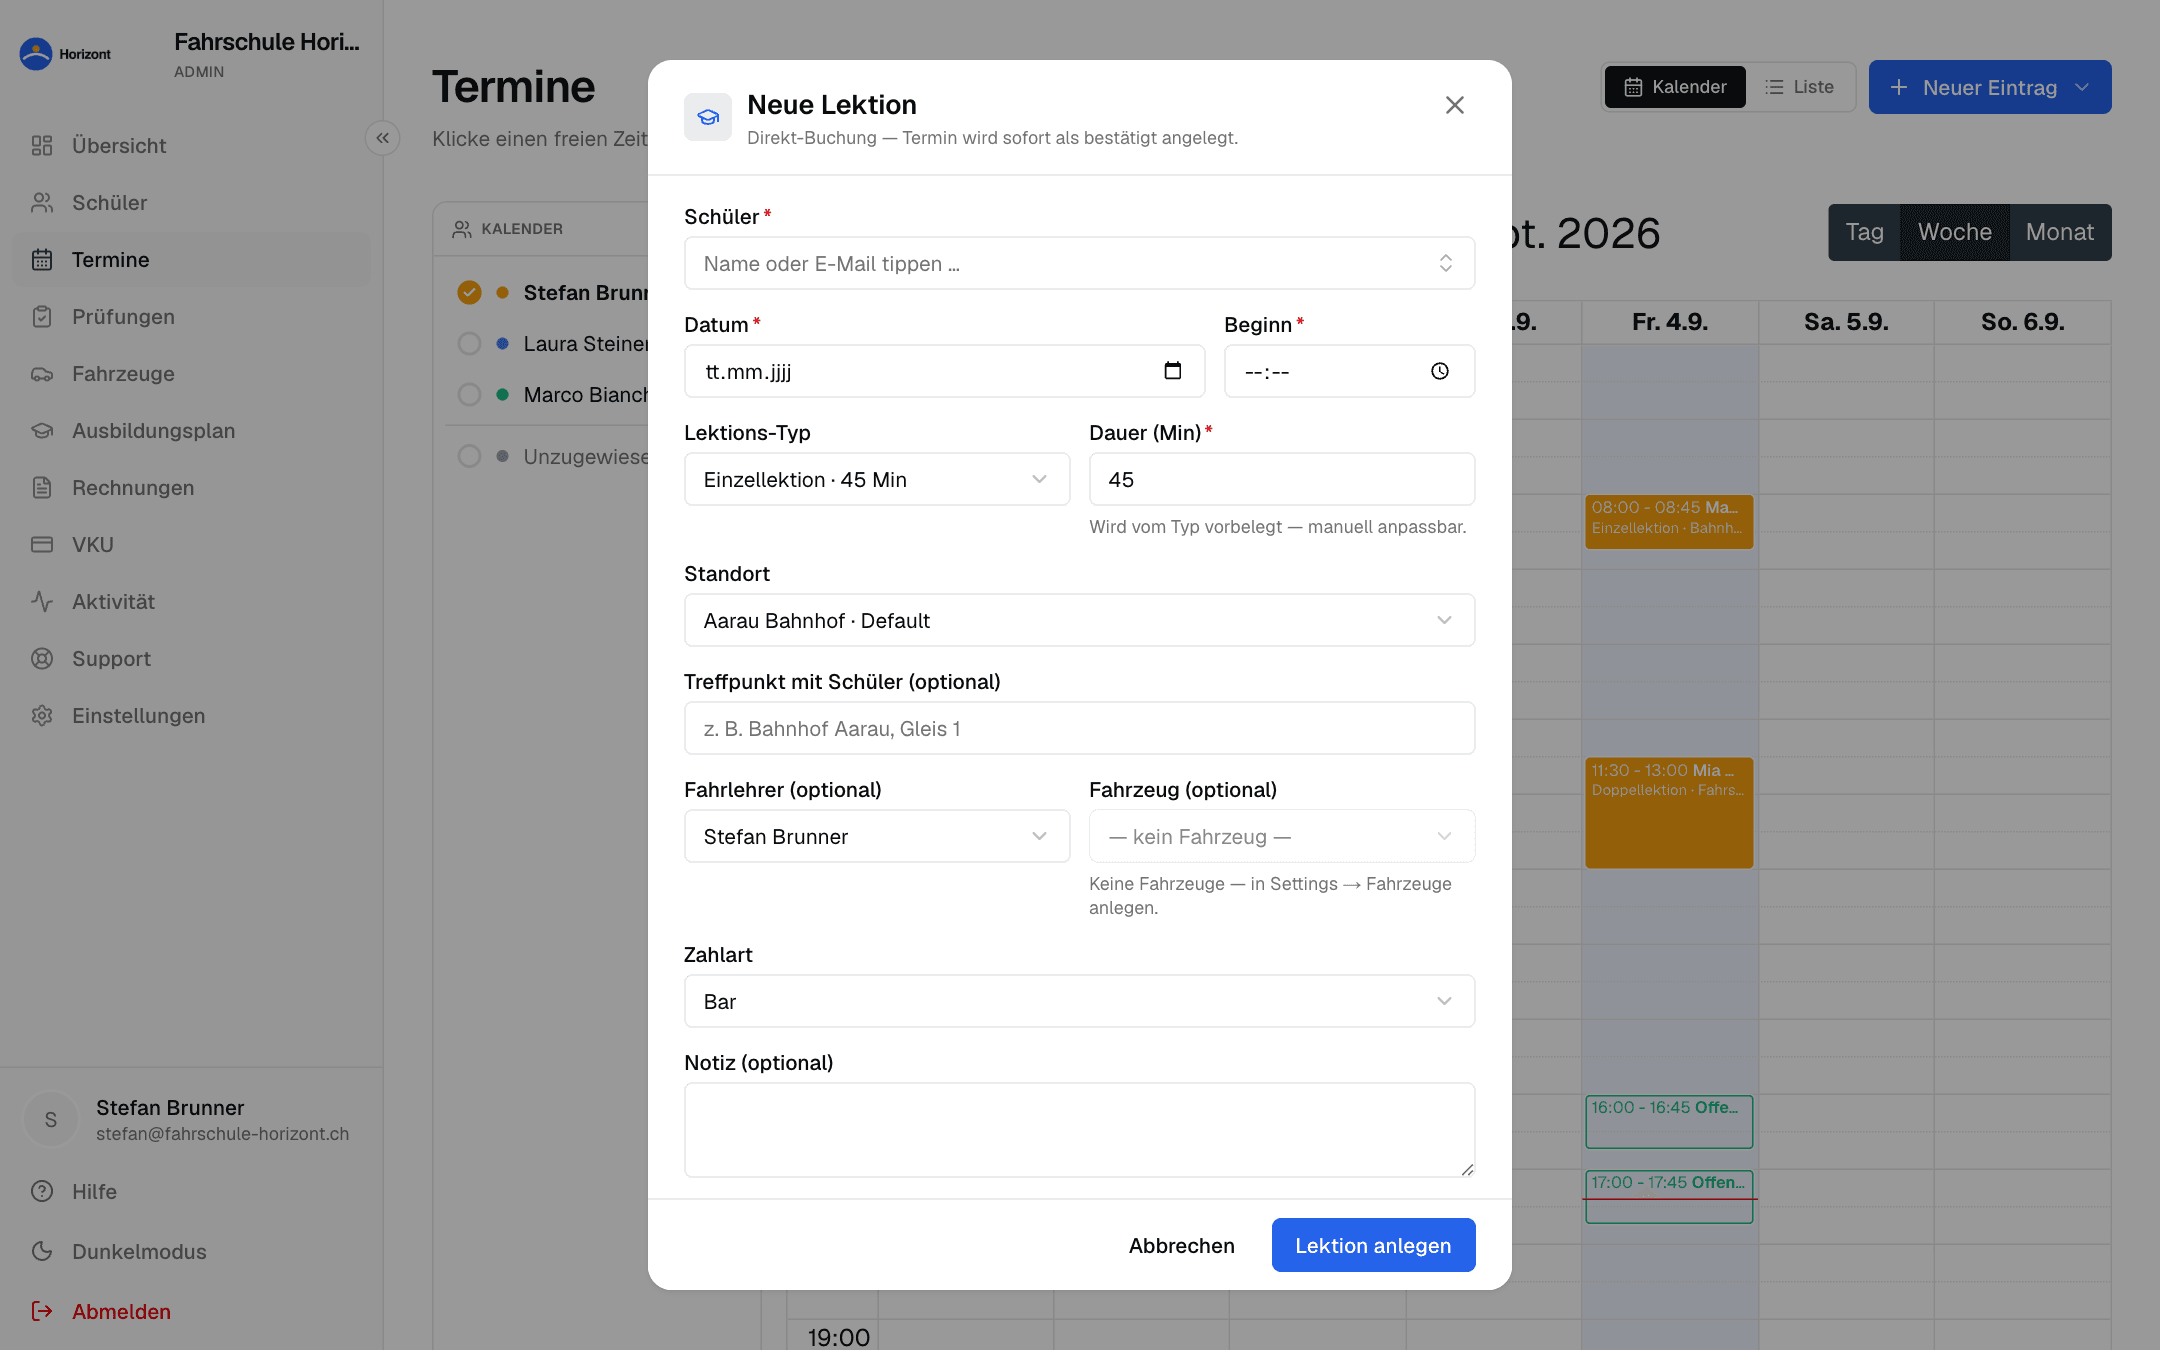This screenshot has width=2160, height=1350.
Task: Click the Notiz text area
Action: coord(1079,1130)
